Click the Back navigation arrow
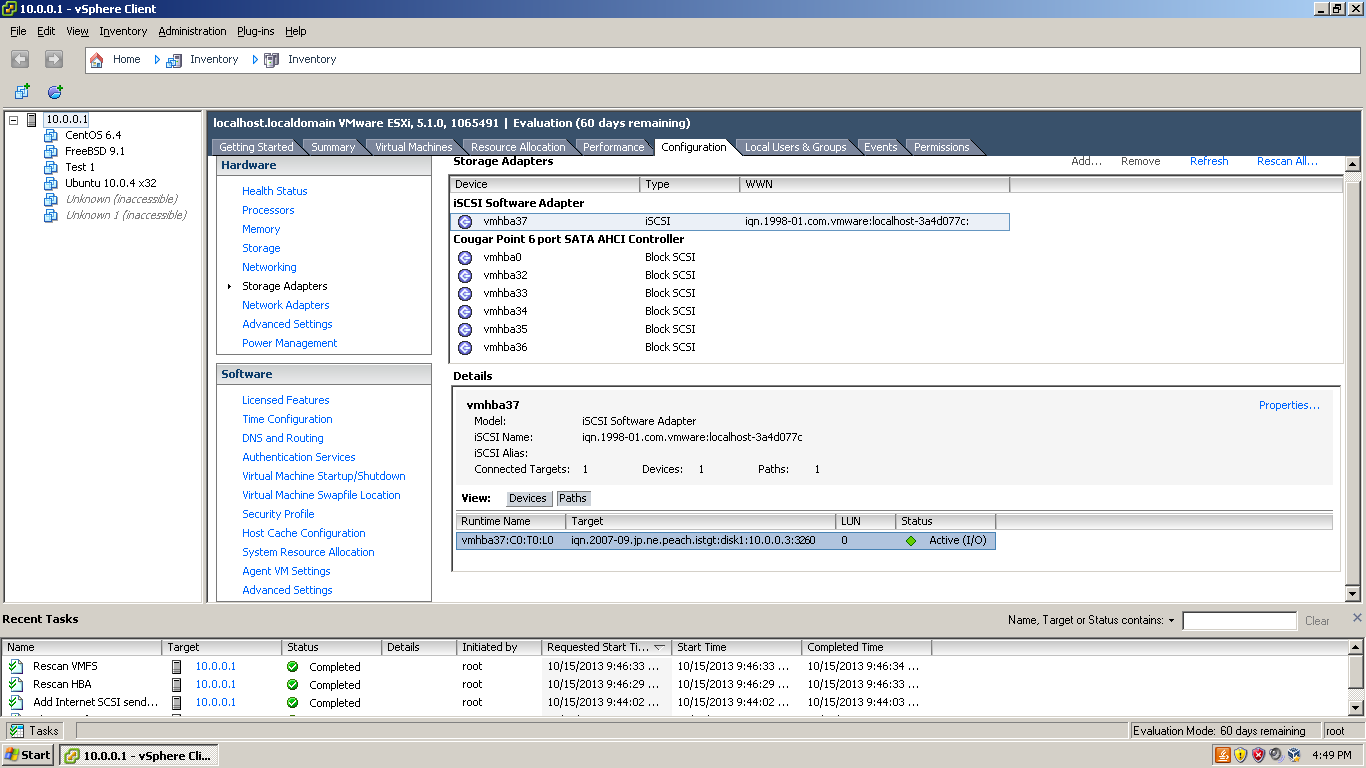Viewport: 1366px width, 768px height. [x=20, y=60]
